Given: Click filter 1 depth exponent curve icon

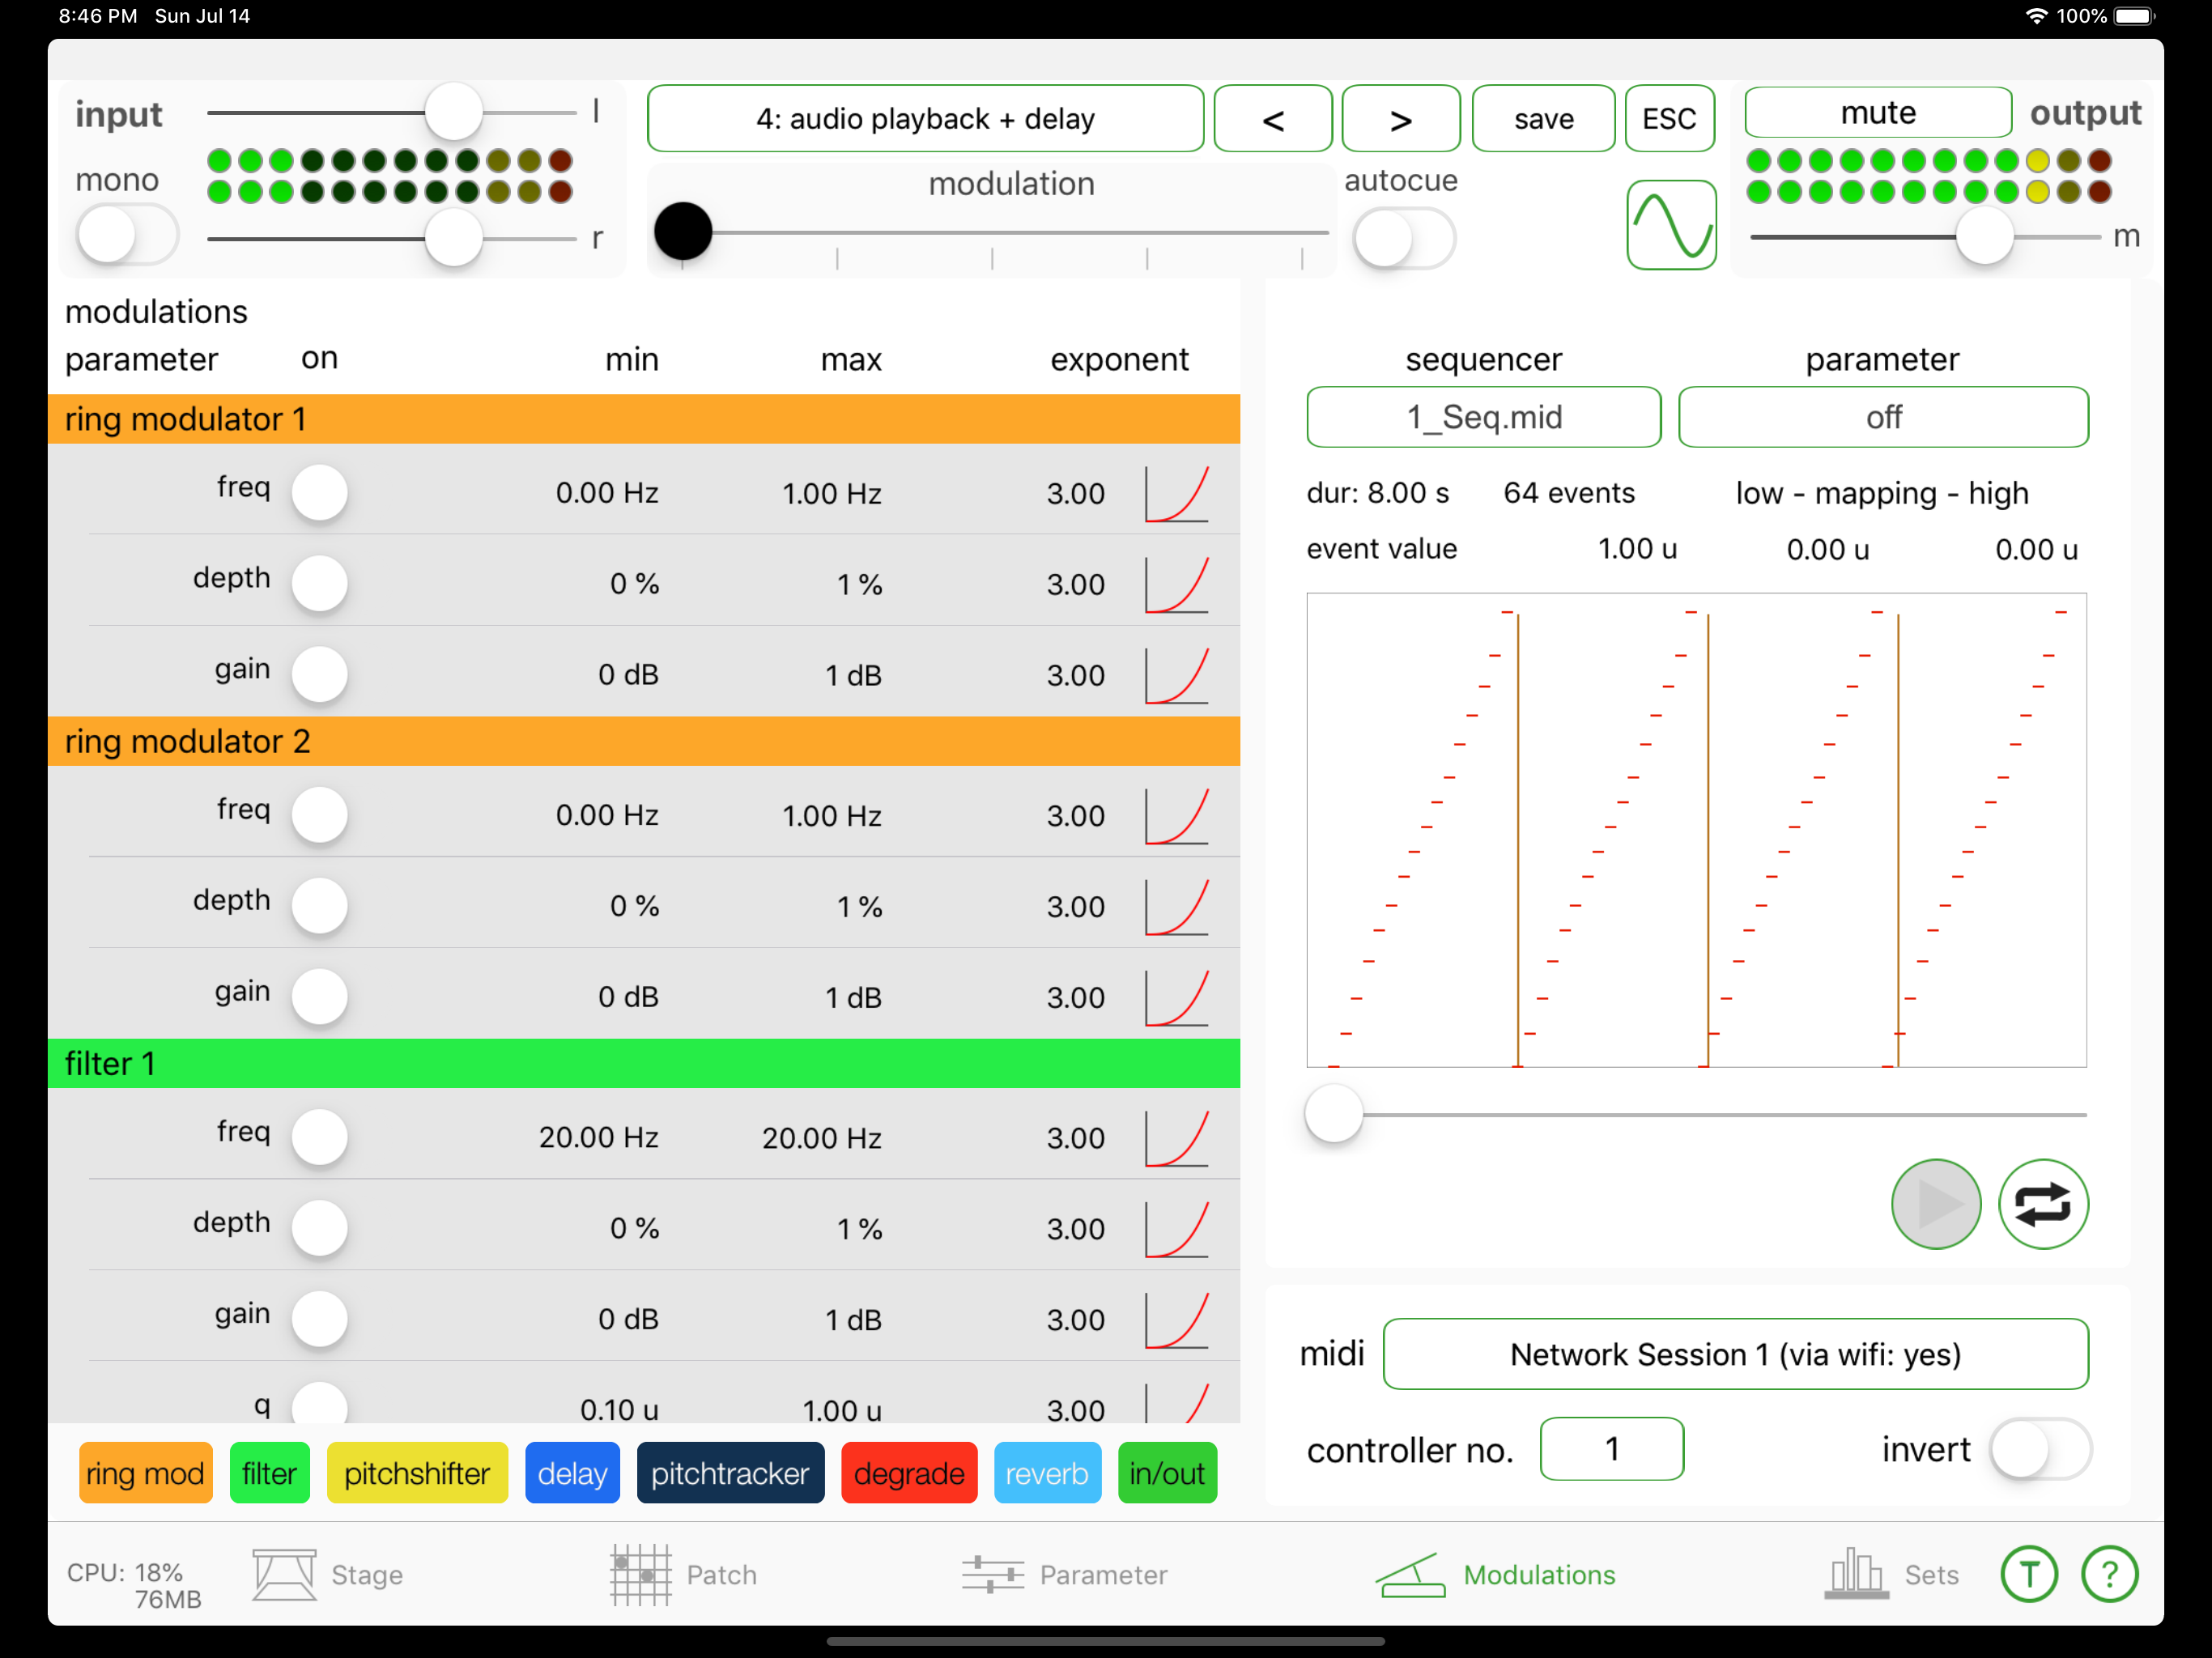Looking at the screenshot, I should (1177, 1229).
